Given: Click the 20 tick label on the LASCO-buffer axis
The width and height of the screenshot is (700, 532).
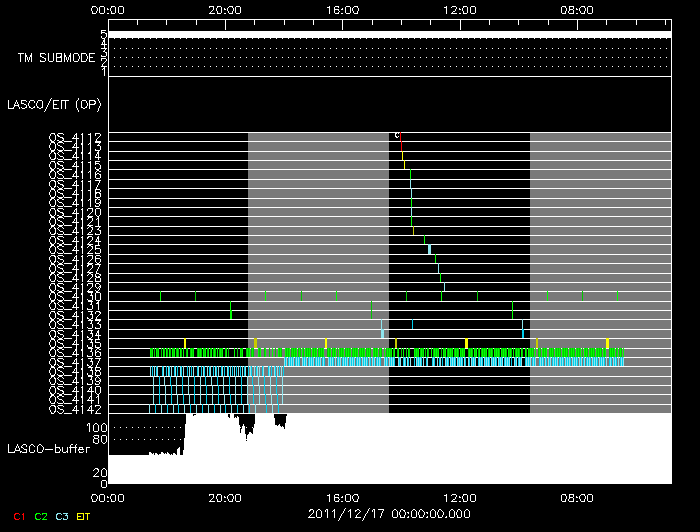Looking at the screenshot, I should (x=100, y=473).
